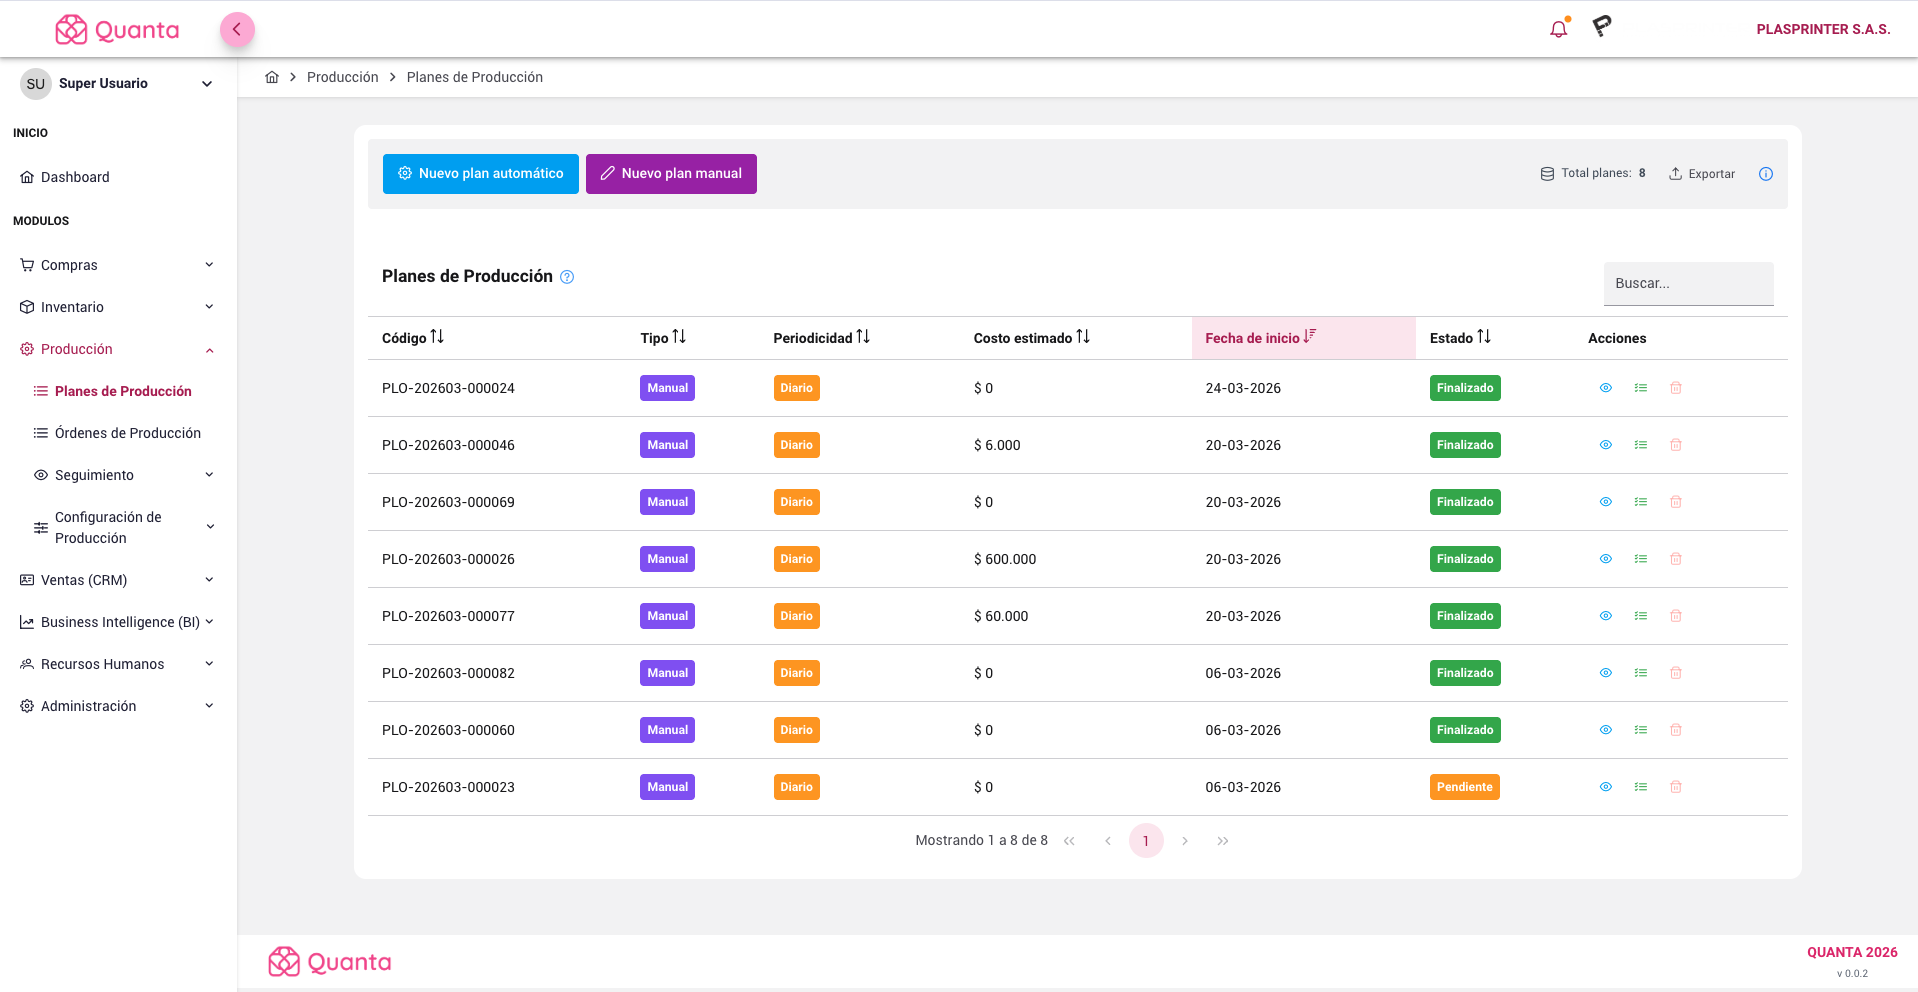Expand the Inventario section

click(115, 307)
